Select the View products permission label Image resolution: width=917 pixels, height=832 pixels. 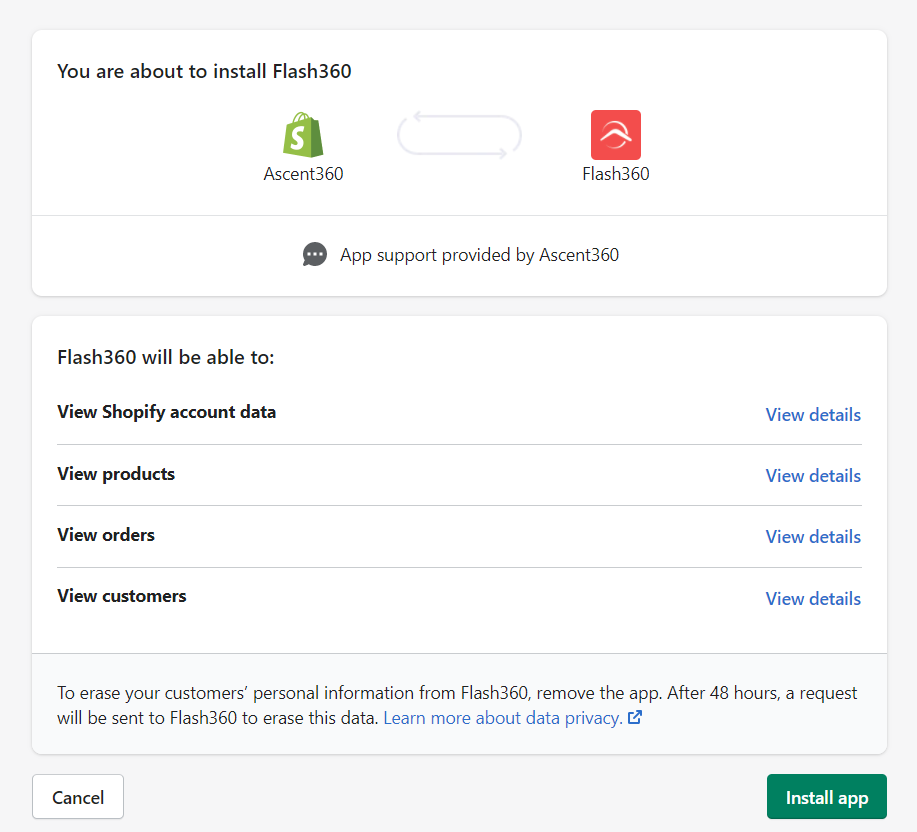pos(116,474)
